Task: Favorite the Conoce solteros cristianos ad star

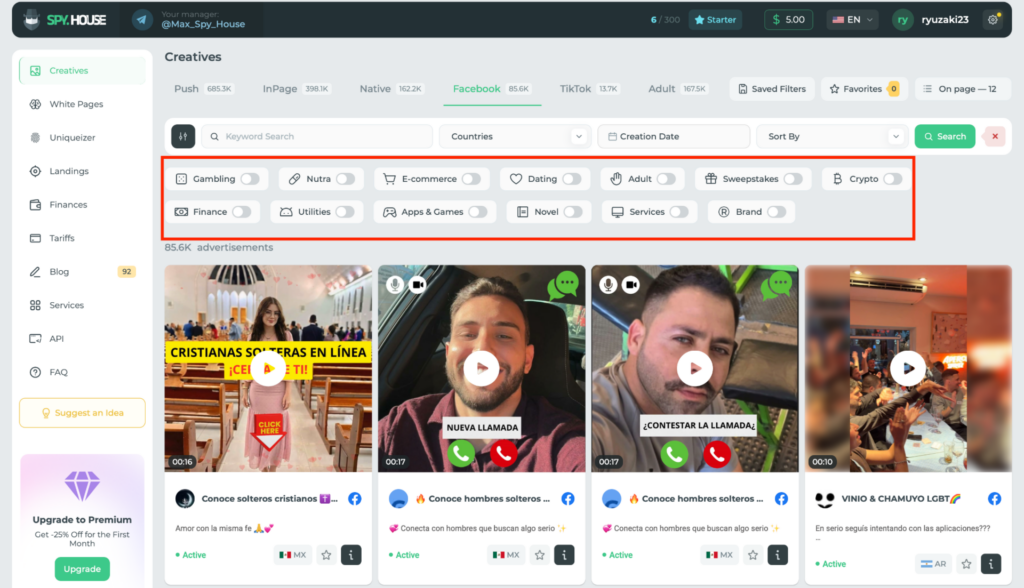Action: [326, 555]
